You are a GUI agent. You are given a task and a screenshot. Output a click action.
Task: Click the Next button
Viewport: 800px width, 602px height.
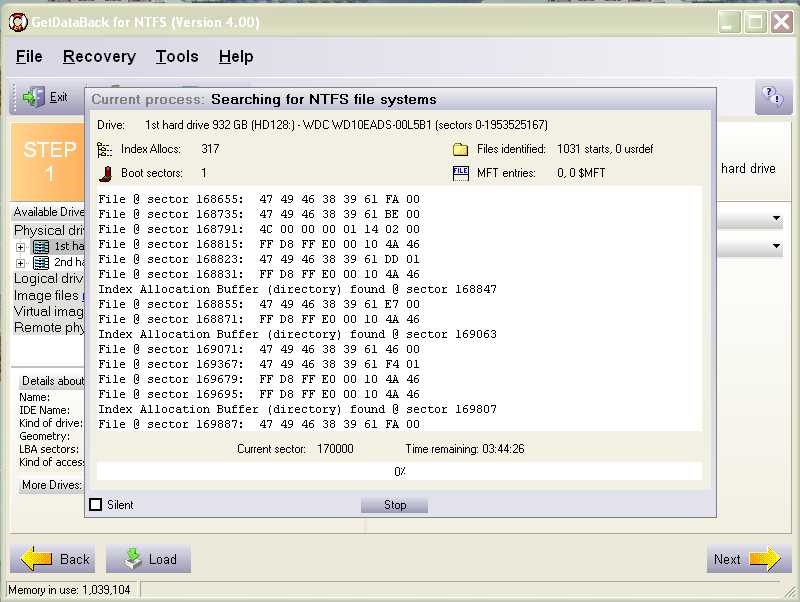coord(748,559)
